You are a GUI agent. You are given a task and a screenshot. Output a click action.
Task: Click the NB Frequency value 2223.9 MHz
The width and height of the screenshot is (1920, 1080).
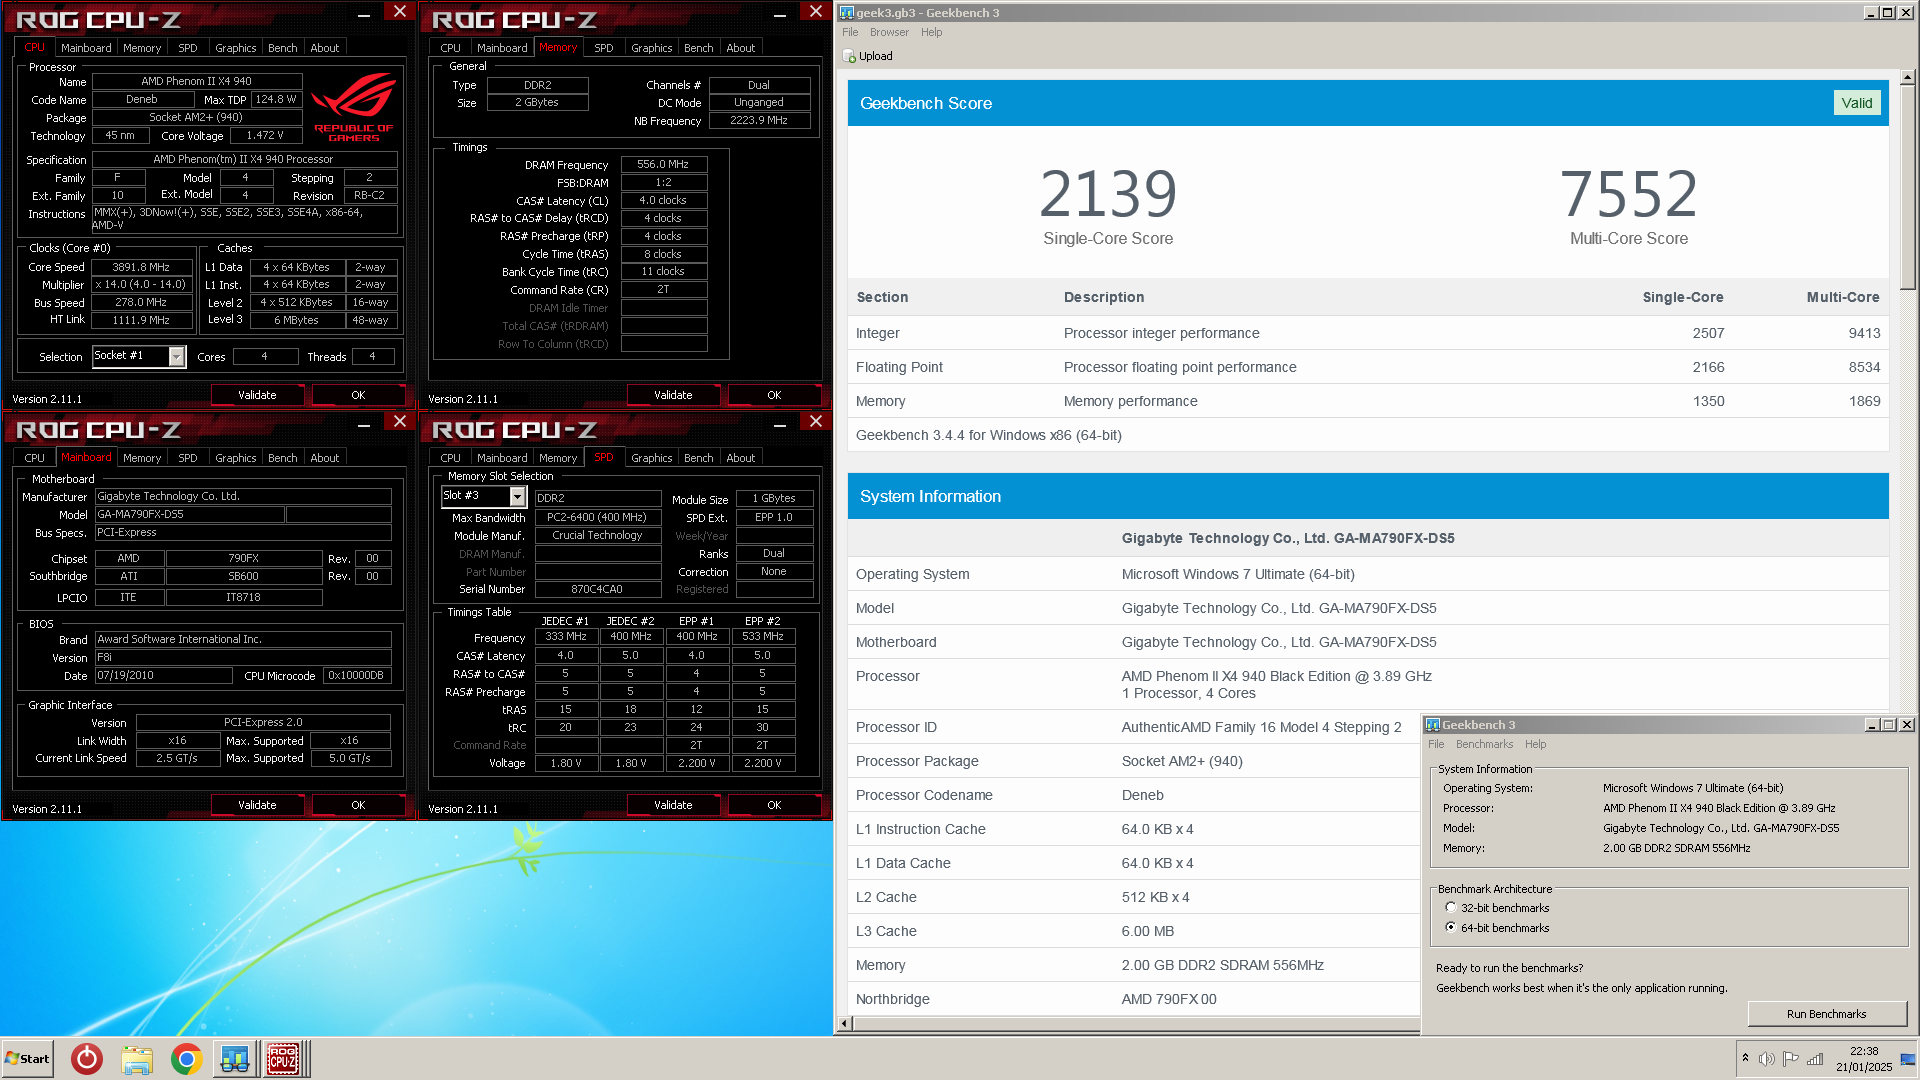pos(759,121)
